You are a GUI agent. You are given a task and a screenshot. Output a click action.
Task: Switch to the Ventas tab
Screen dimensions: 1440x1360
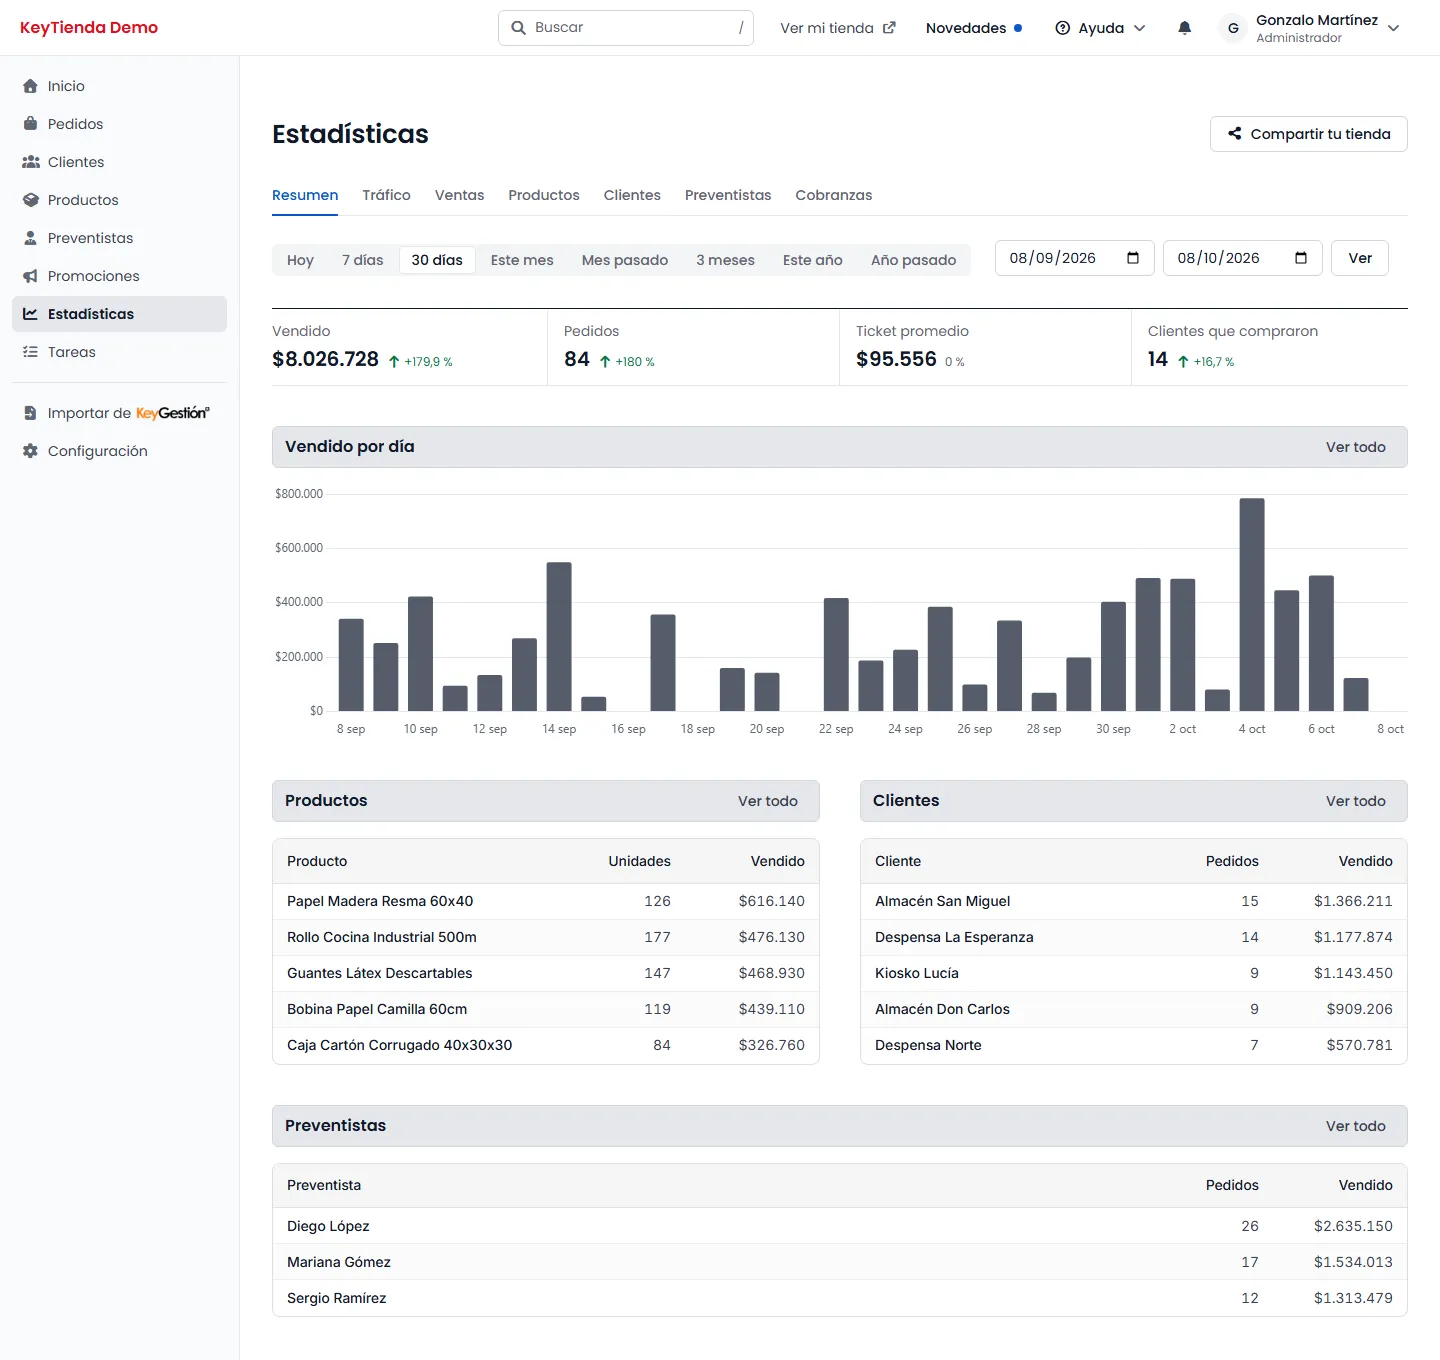point(460,195)
